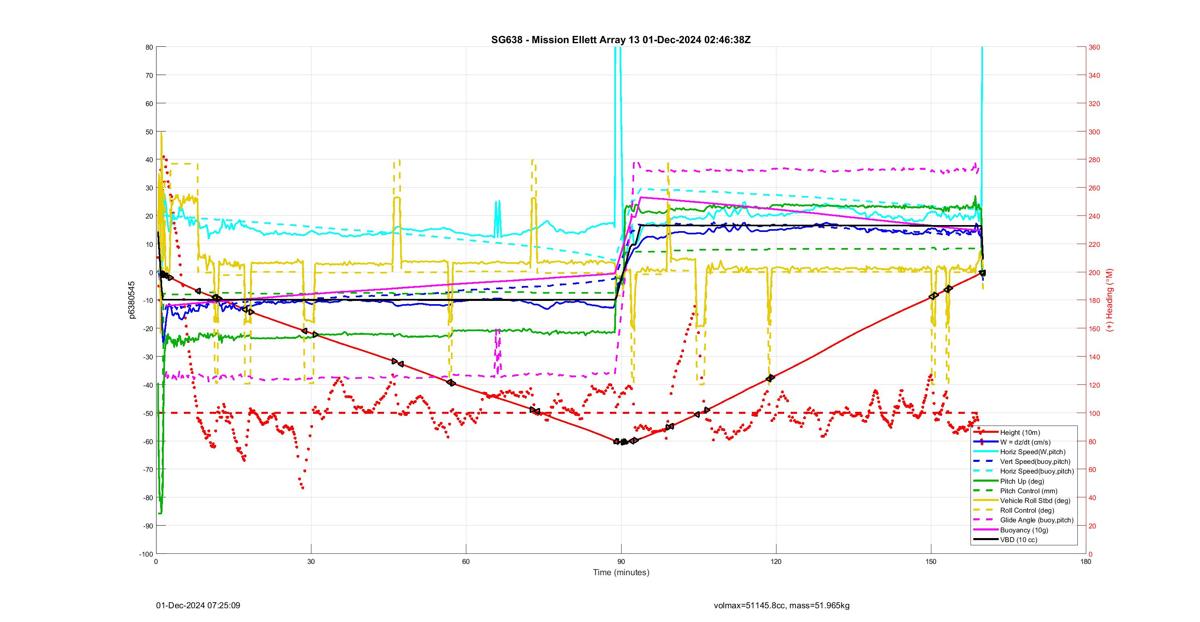This screenshot has height=622, width=1200.
Task: Click the left y-axis tick label "-50"
Action: pos(147,413)
